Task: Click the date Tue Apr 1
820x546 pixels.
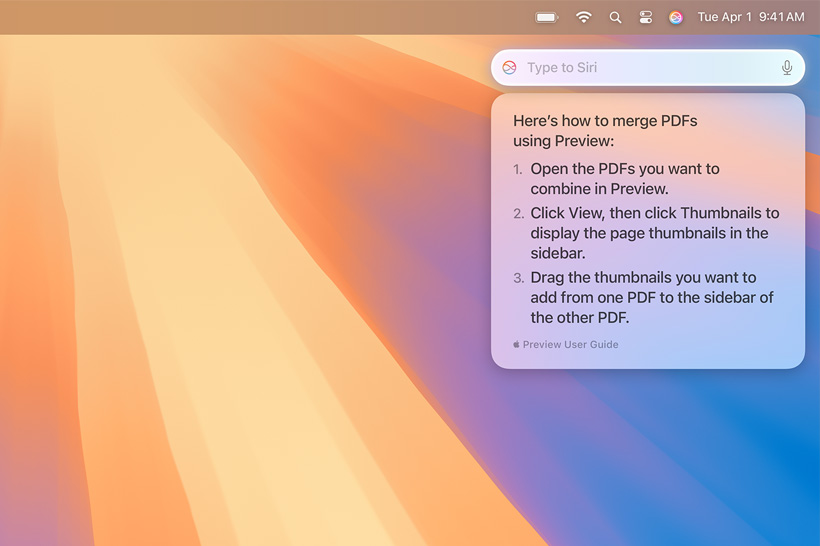Action: (723, 17)
